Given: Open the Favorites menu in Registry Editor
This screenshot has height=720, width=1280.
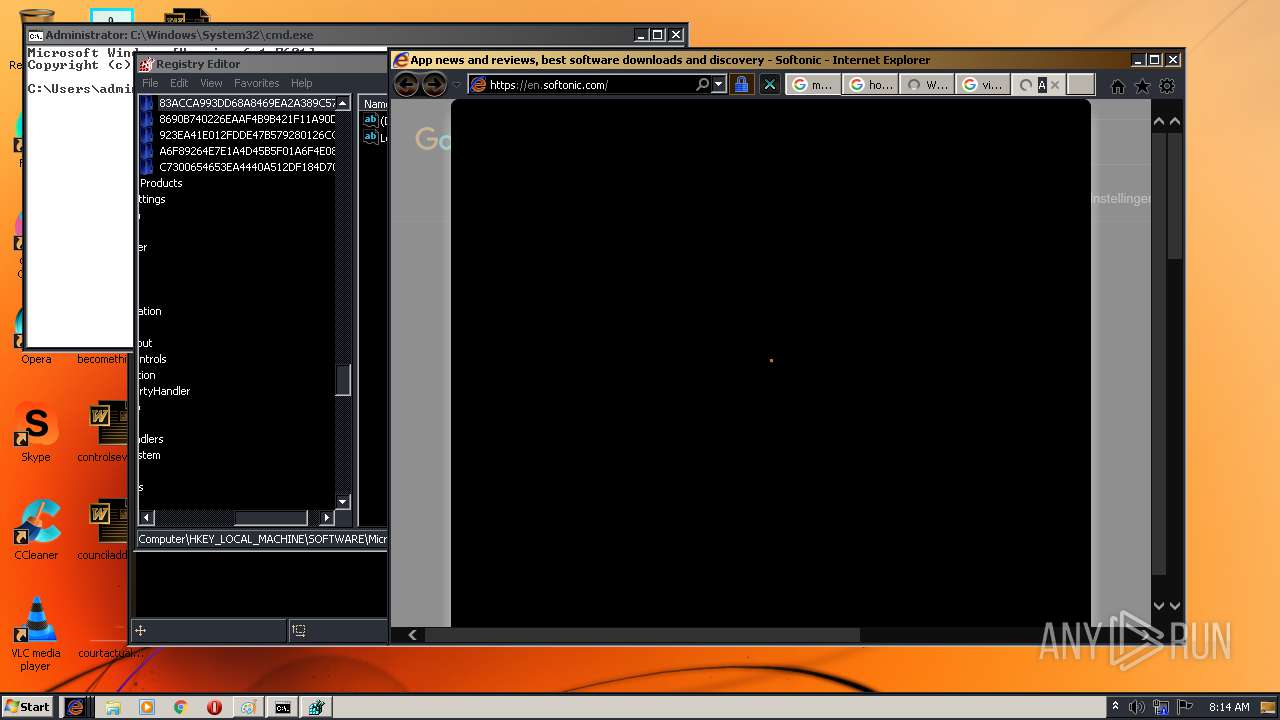Looking at the screenshot, I should pyautogui.click(x=257, y=83).
